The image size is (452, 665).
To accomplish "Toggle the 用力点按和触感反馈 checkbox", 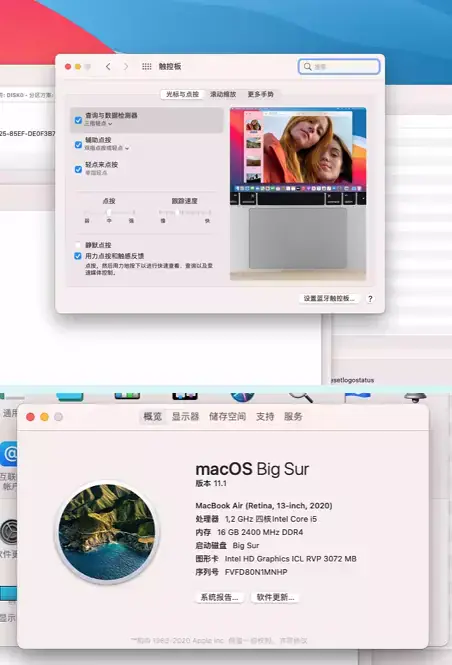I will tap(78, 256).
